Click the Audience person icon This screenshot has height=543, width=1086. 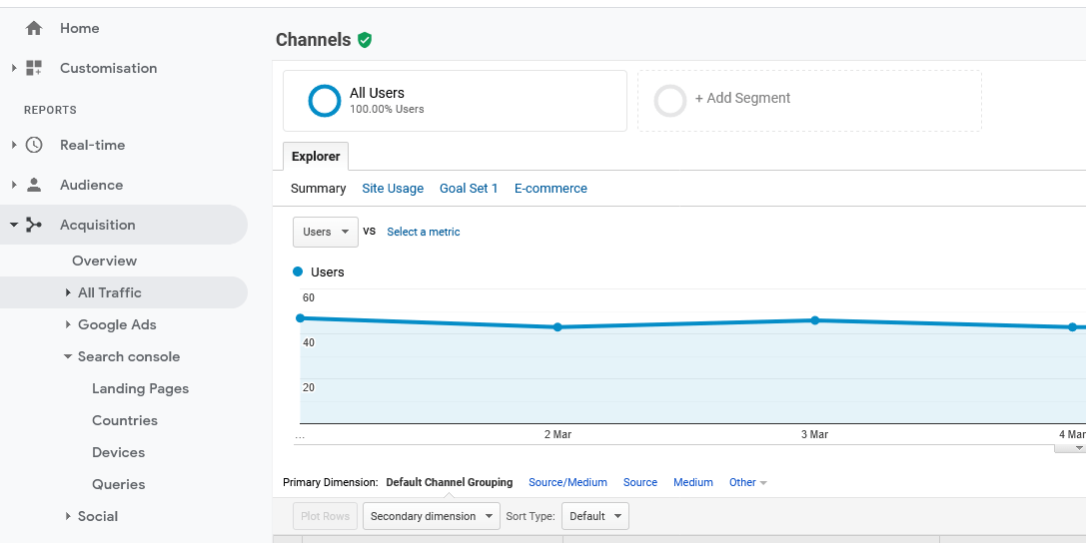coord(34,185)
